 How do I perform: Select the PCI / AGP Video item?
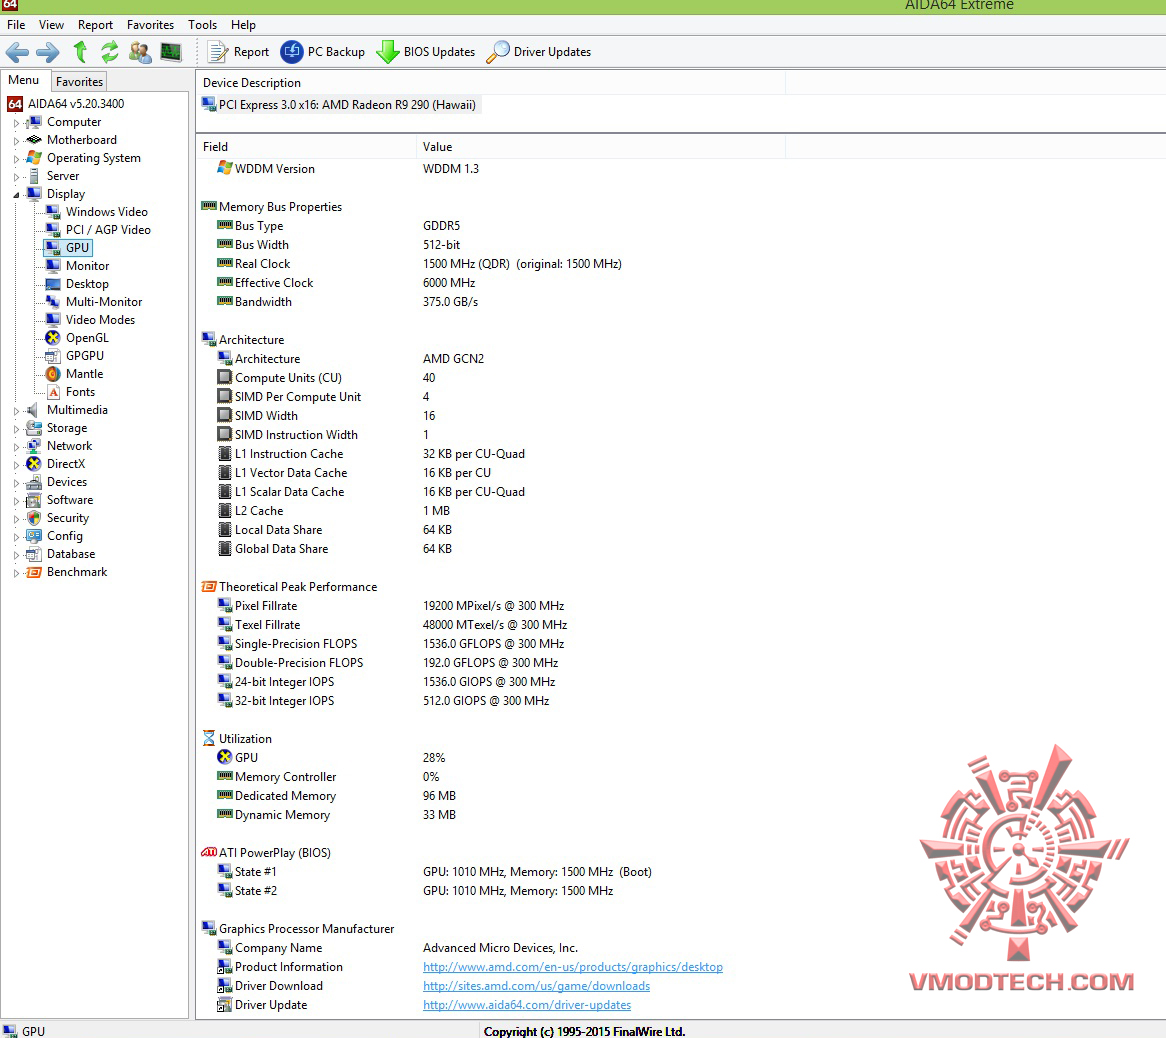point(108,230)
